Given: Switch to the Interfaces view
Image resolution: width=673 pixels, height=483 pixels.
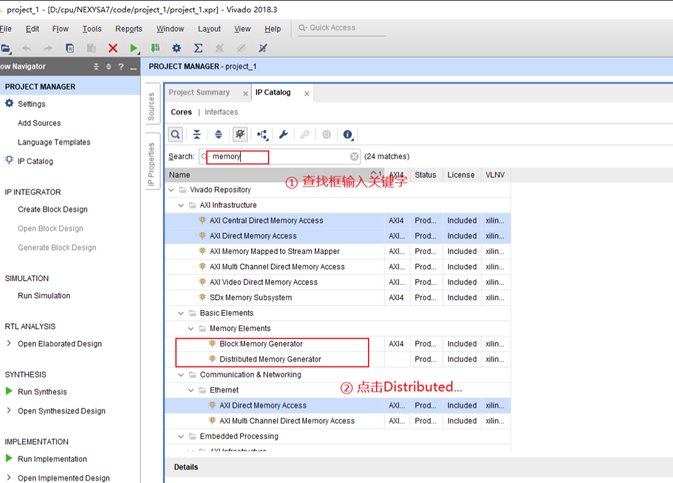Looking at the screenshot, I should (x=221, y=112).
